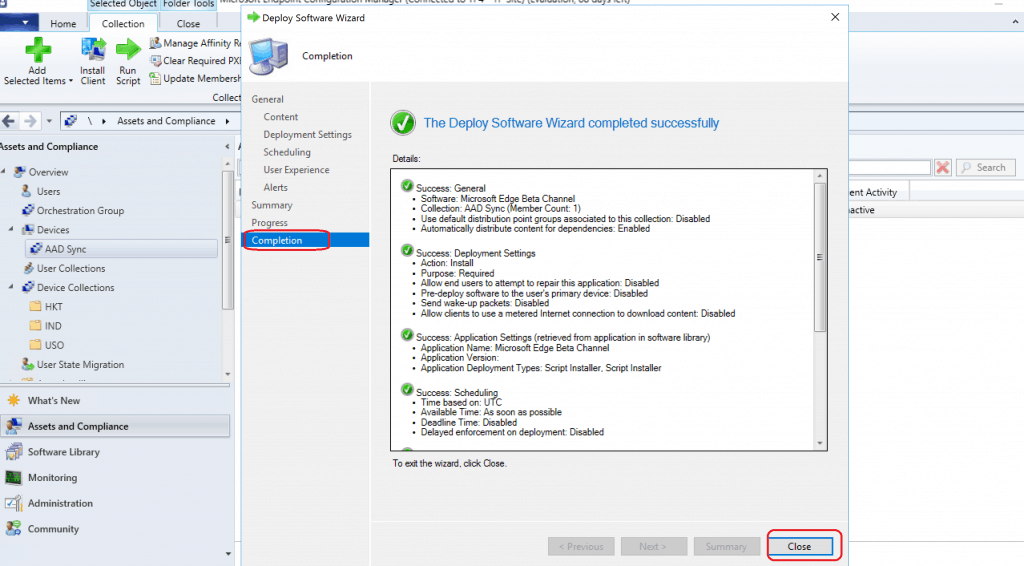
Task: Open the Administration workspace
Action: tap(60, 503)
